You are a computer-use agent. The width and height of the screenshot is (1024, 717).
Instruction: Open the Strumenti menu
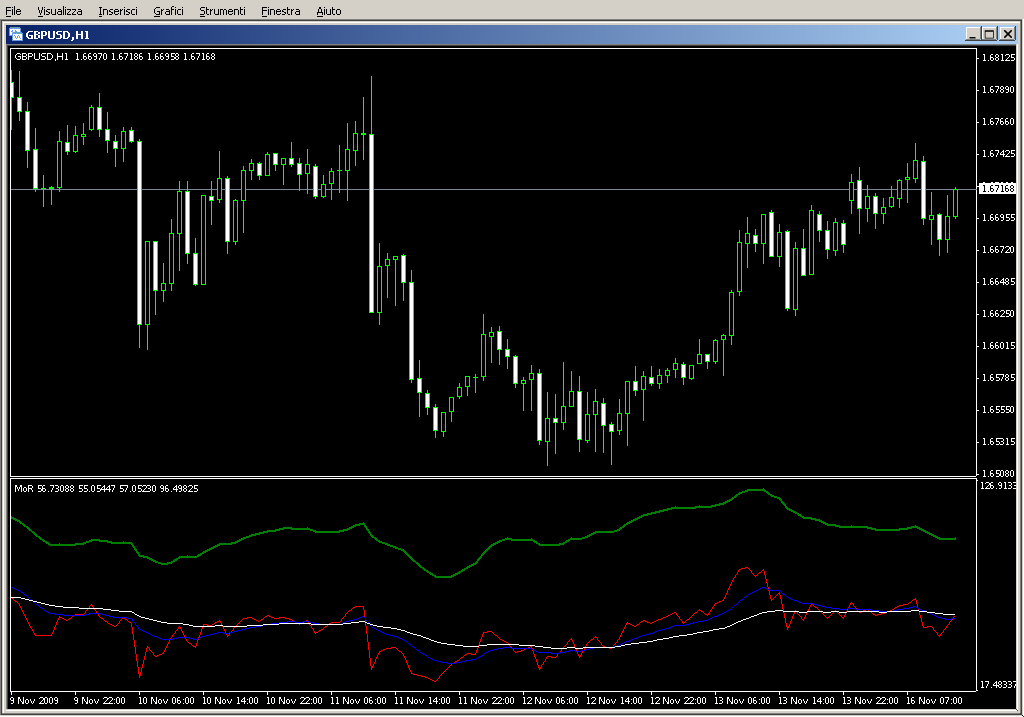point(222,11)
